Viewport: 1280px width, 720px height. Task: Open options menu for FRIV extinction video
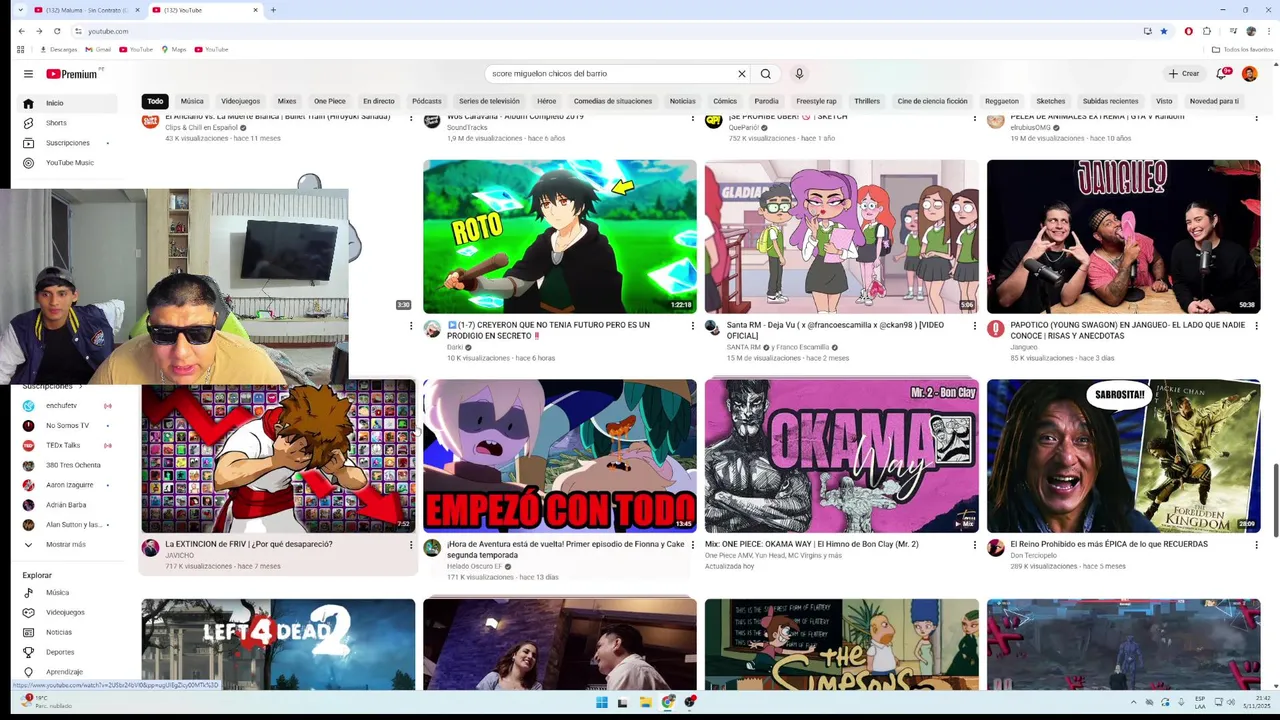[x=410, y=545]
